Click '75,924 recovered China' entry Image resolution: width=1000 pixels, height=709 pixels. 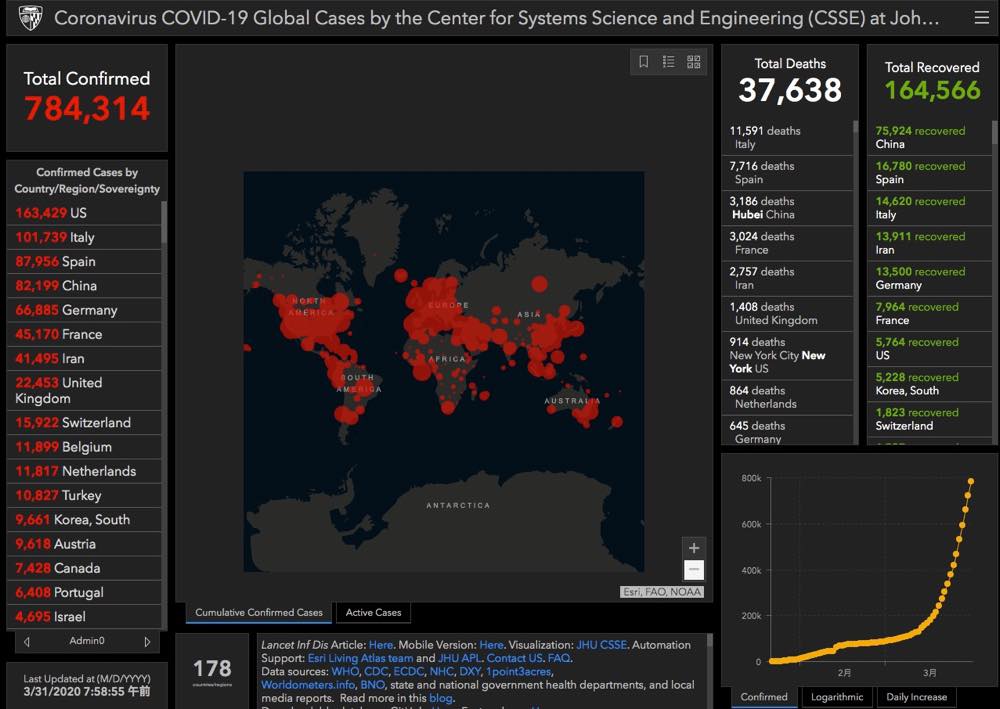pyautogui.click(x=929, y=137)
